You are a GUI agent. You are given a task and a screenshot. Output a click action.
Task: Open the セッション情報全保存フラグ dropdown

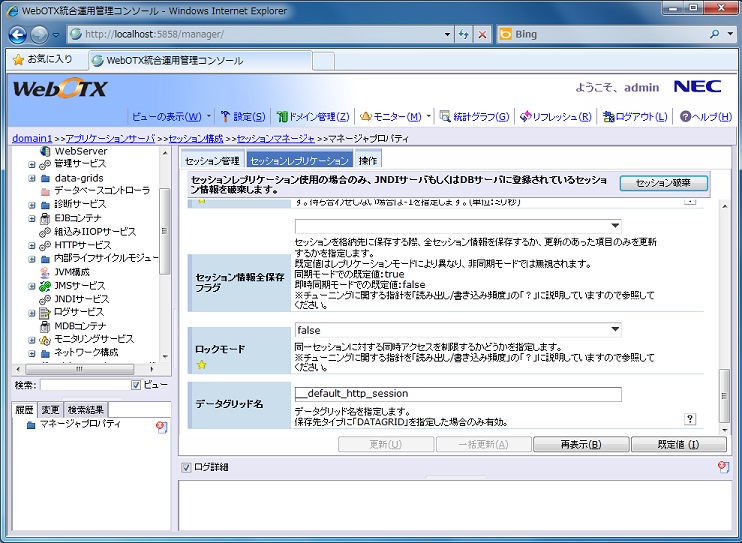(x=458, y=226)
